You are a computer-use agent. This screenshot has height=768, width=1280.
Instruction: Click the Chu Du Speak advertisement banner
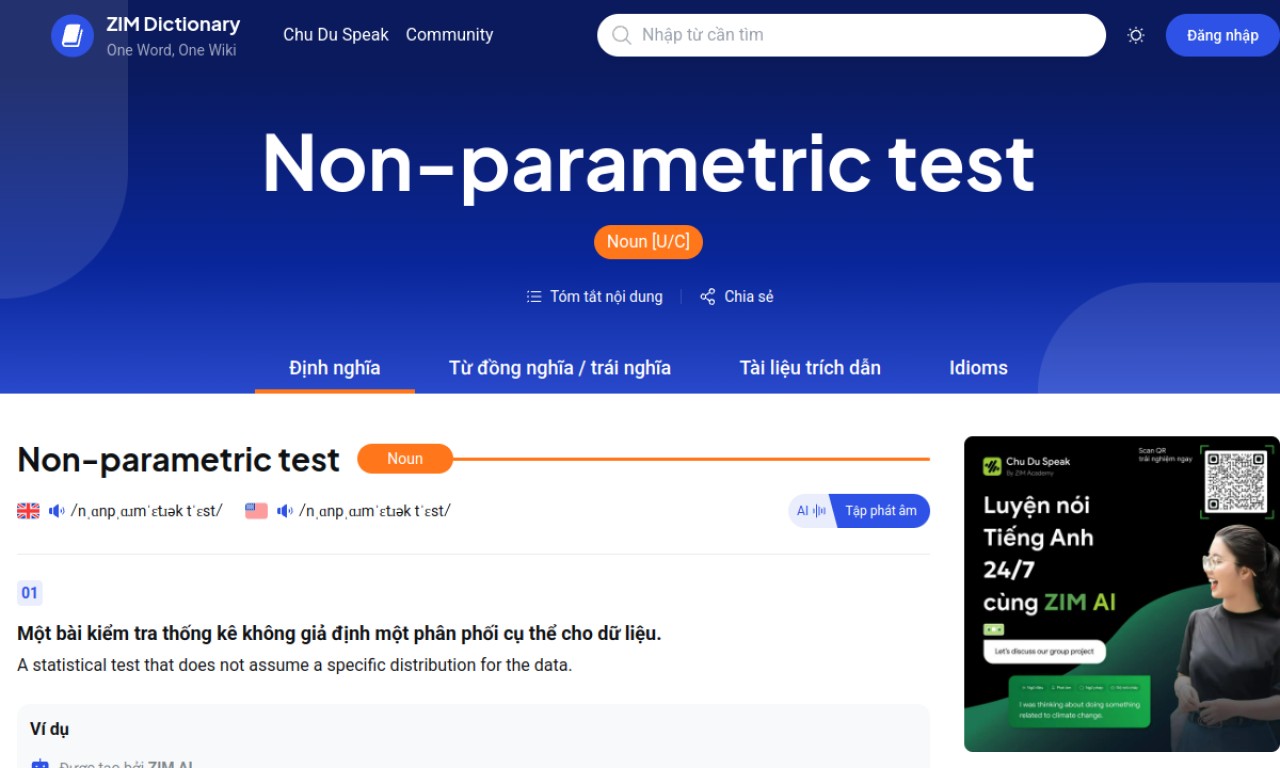coord(1121,594)
